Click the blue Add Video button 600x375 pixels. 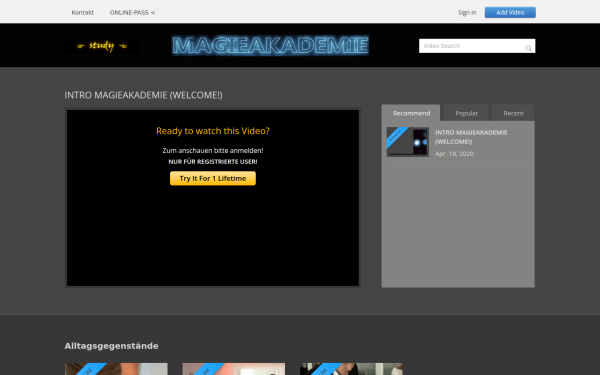click(x=510, y=12)
